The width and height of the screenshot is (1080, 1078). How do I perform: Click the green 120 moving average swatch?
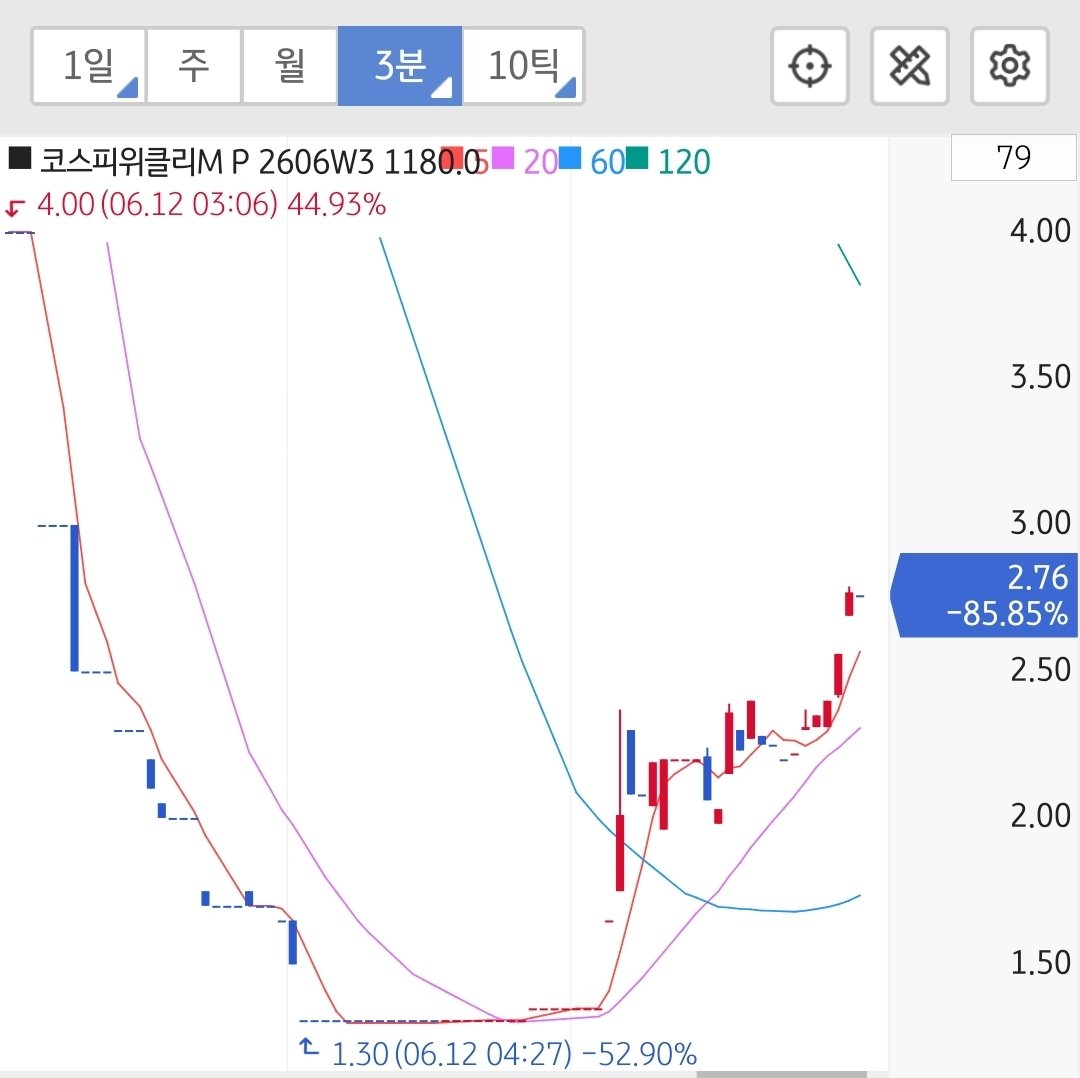click(x=637, y=158)
